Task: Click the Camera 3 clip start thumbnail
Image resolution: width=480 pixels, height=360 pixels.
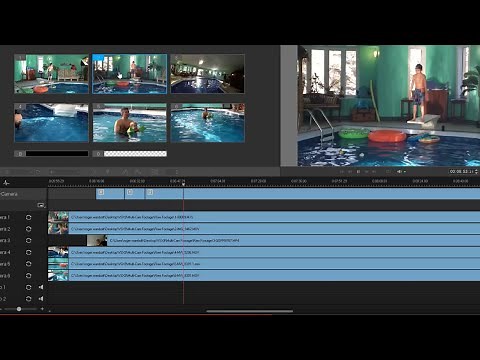Action: click(x=97, y=240)
